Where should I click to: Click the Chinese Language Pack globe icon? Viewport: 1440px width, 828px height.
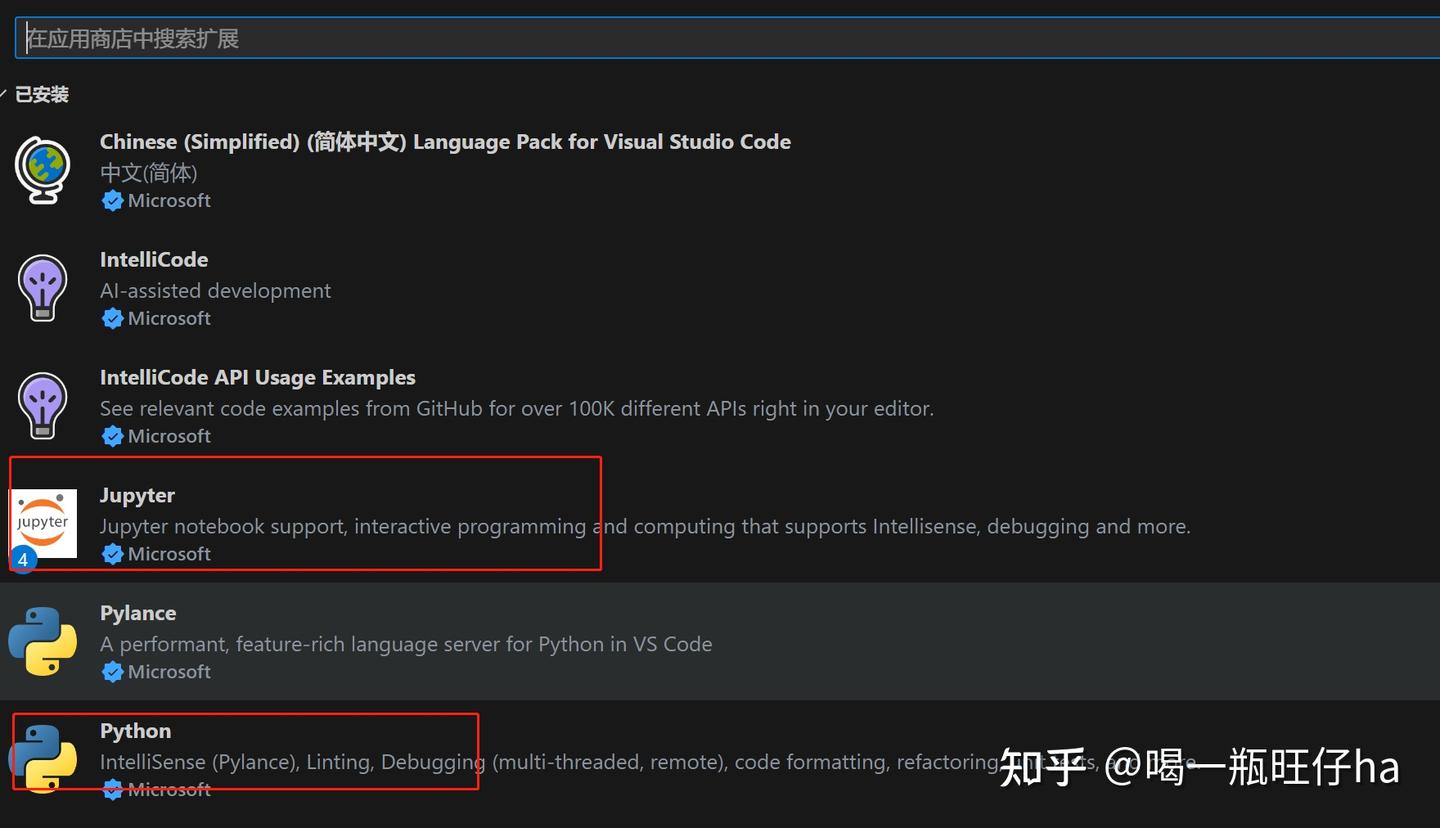43,170
